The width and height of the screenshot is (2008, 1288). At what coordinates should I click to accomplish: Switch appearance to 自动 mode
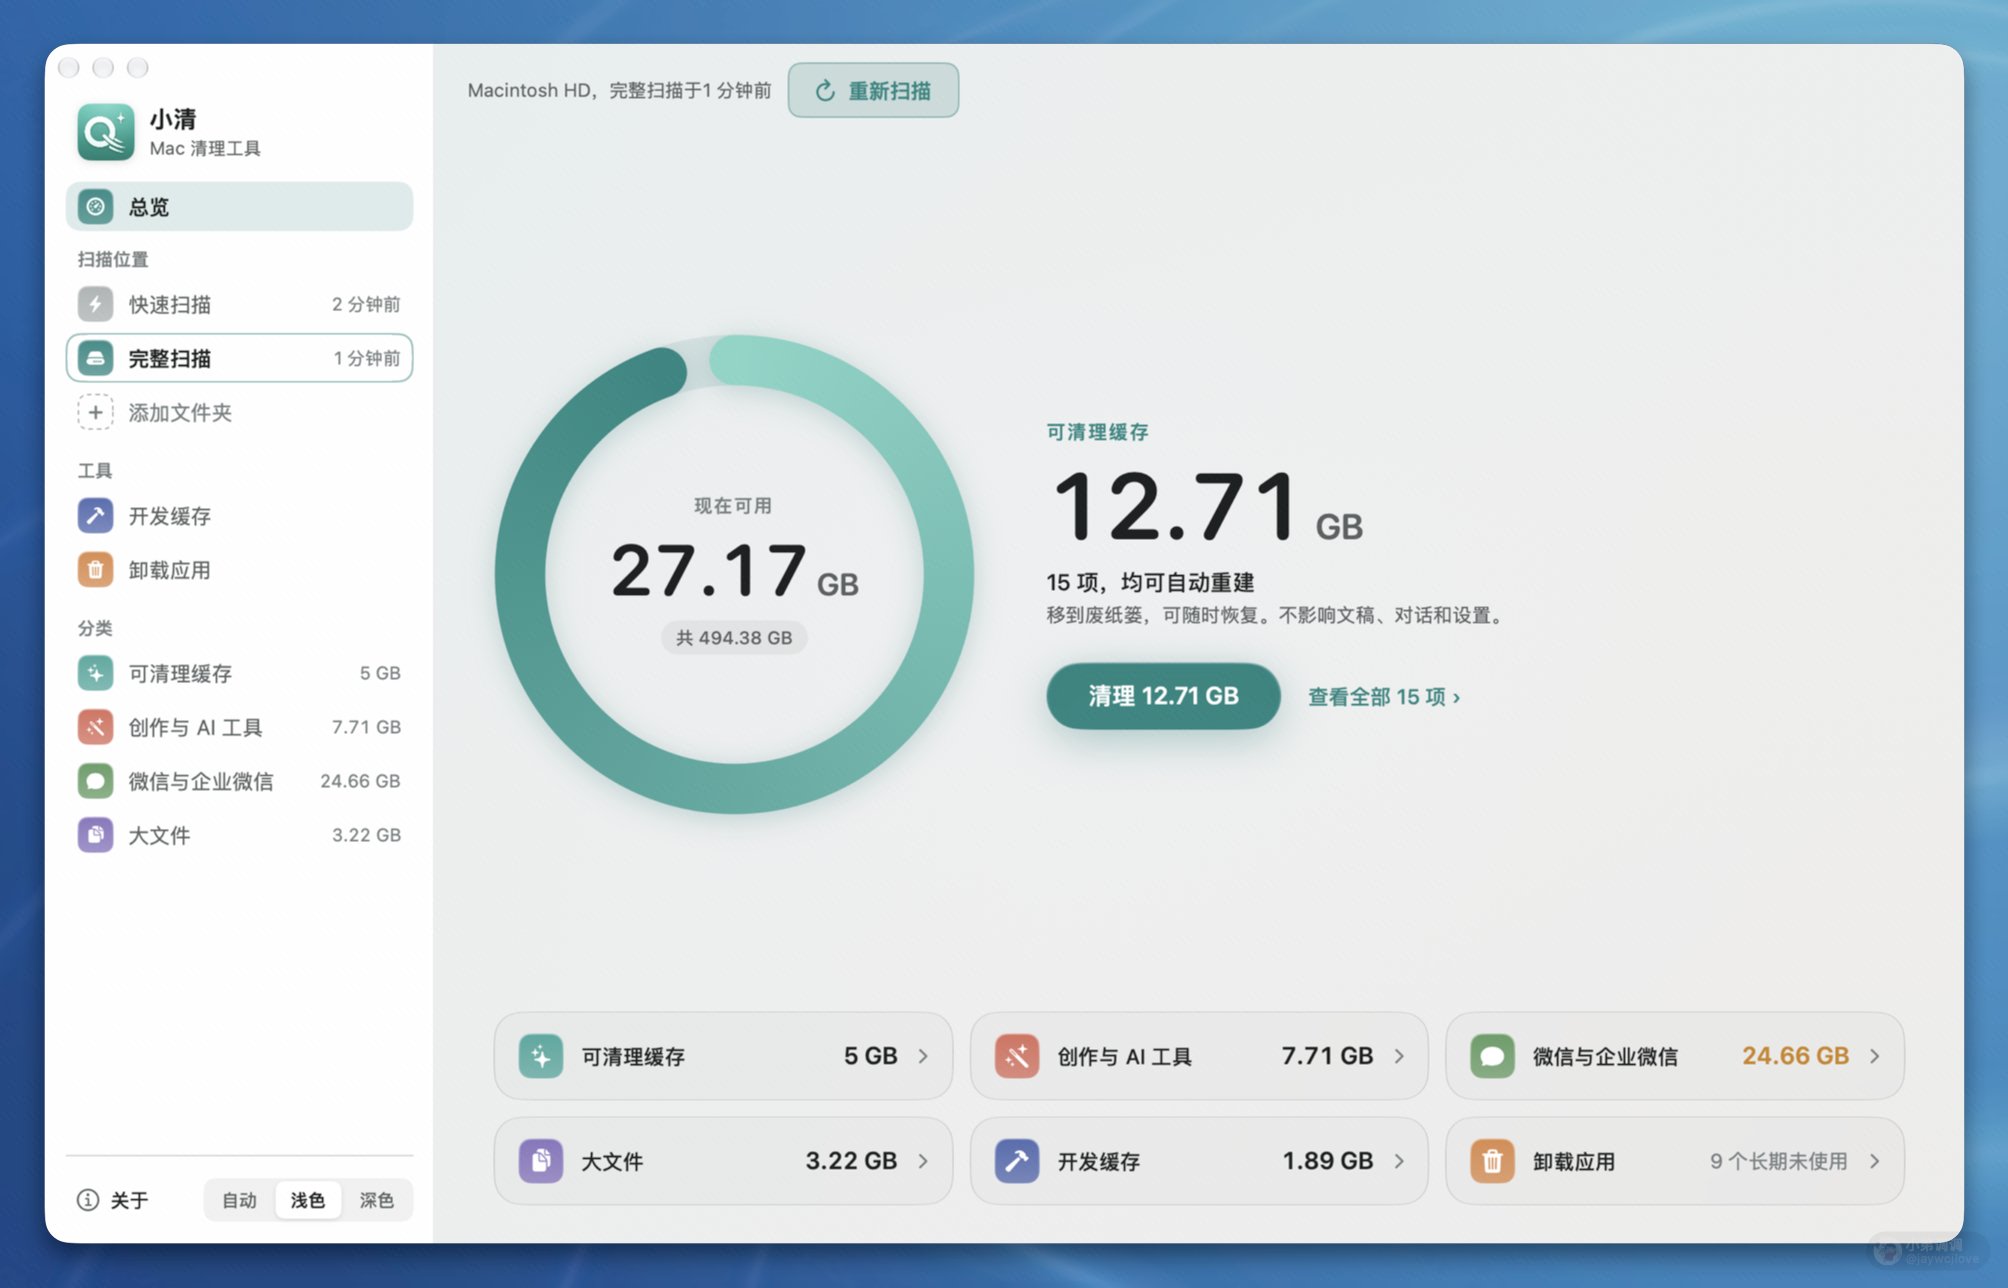[239, 1200]
